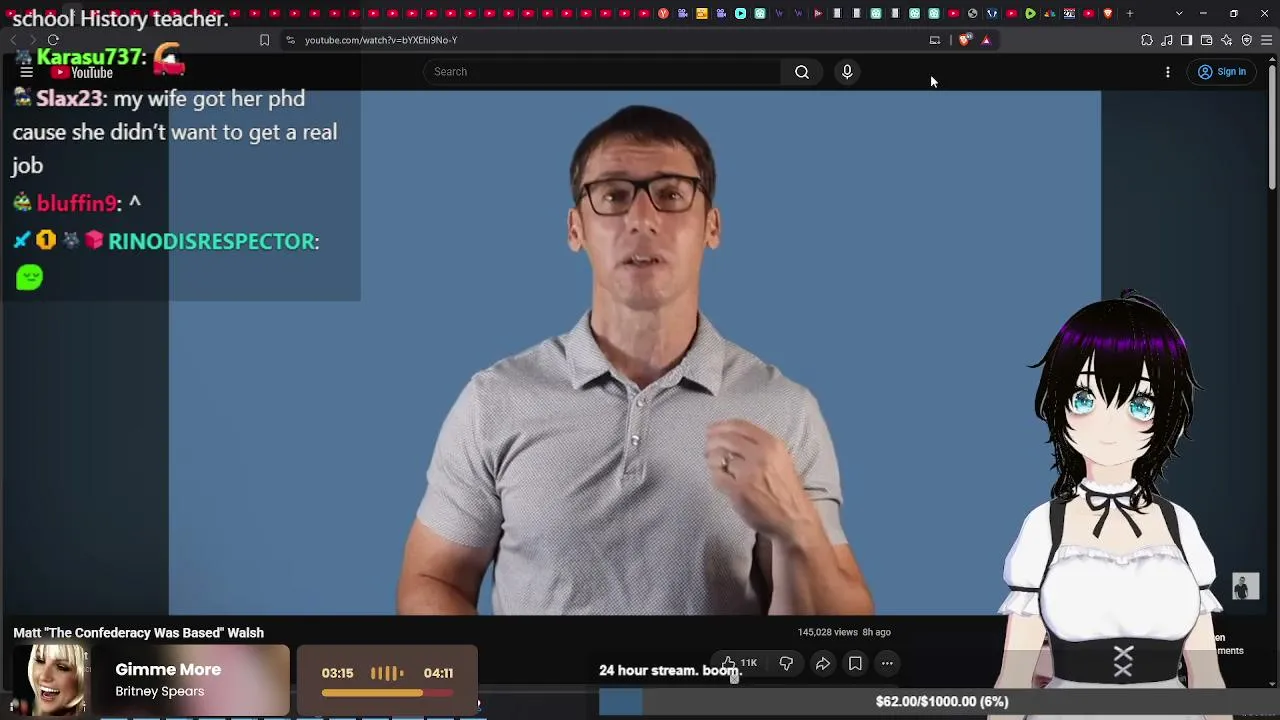The height and width of the screenshot is (720, 1280).
Task: Click the $62.00/$1000.00 donation goal bar
Action: click(x=942, y=702)
